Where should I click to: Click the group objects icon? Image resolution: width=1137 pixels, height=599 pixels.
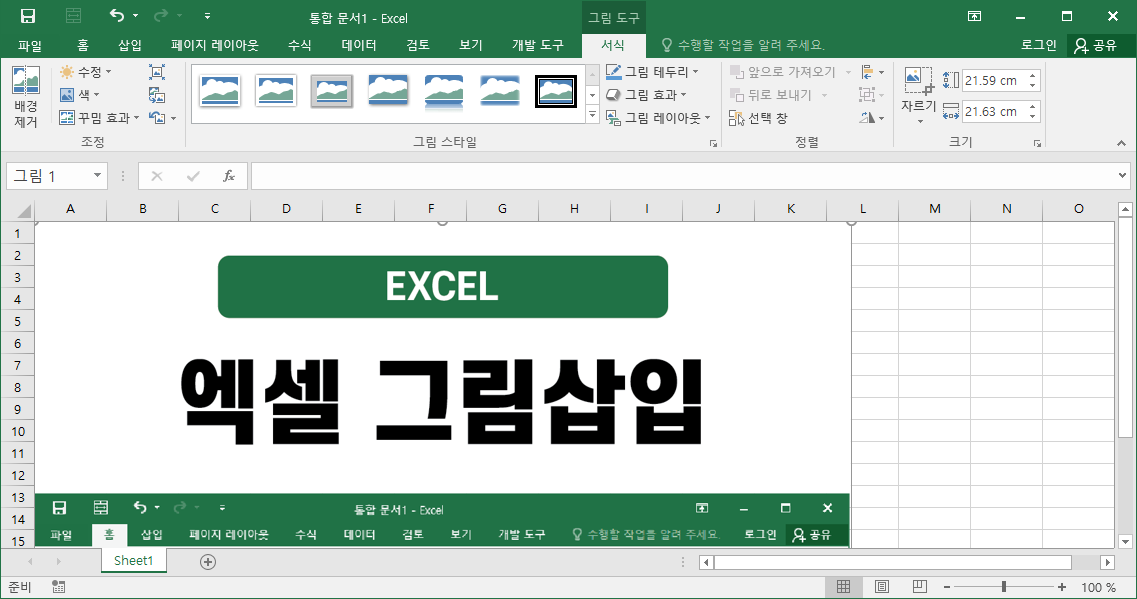coord(867,95)
